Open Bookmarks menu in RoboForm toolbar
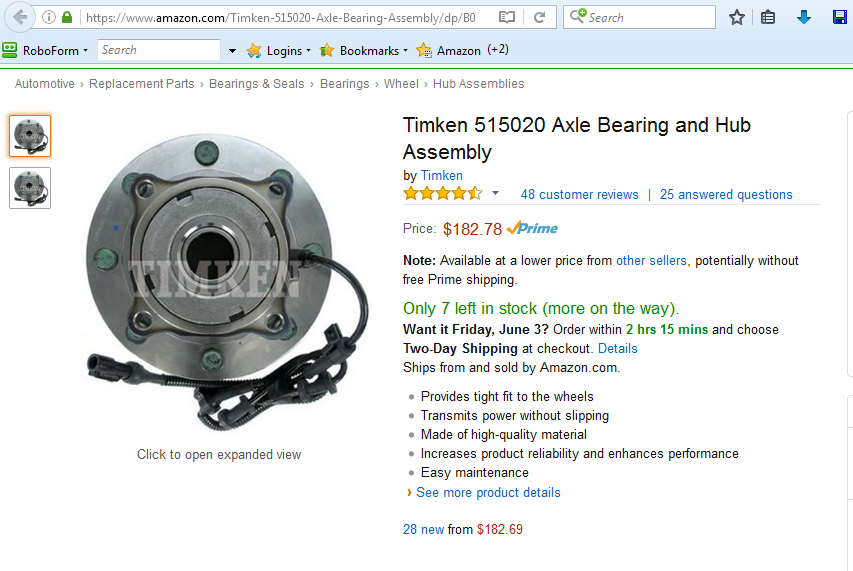Screen dimensions: 853x571 click(x=364, y=51)
